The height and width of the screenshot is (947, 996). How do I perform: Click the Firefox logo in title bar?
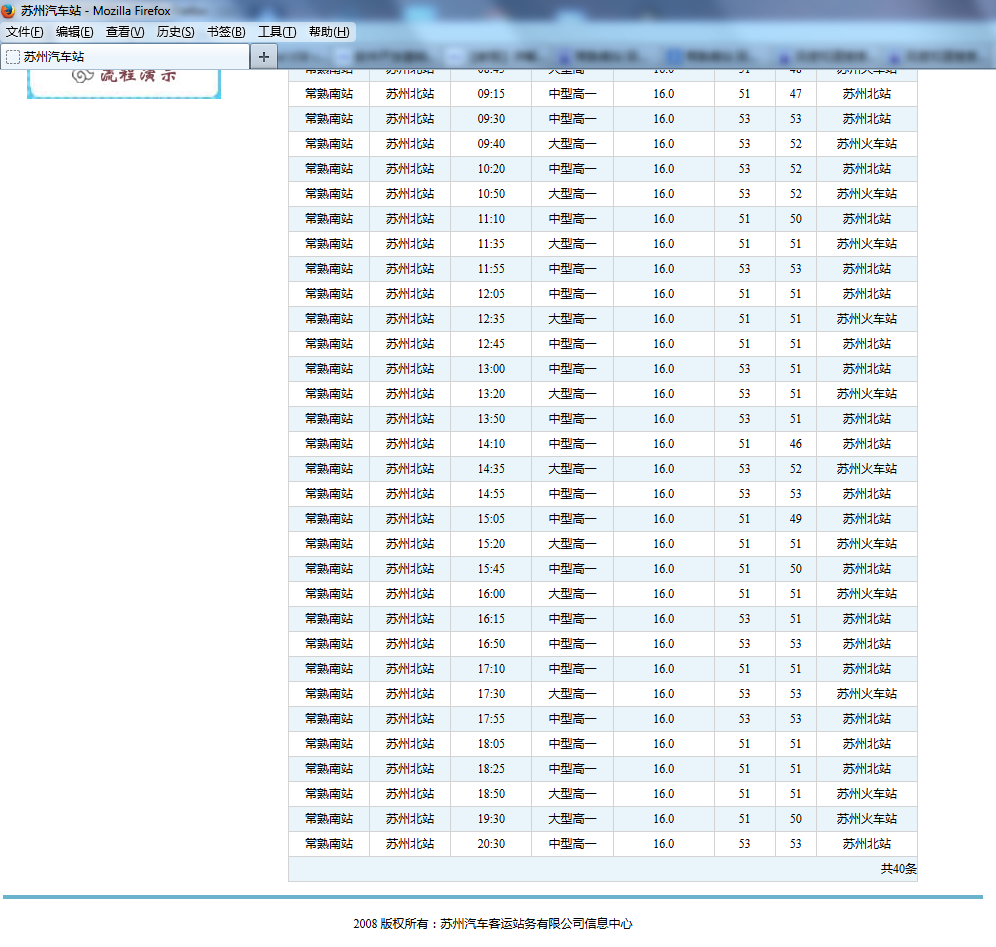pyautogui.click(x=8, y=11)
